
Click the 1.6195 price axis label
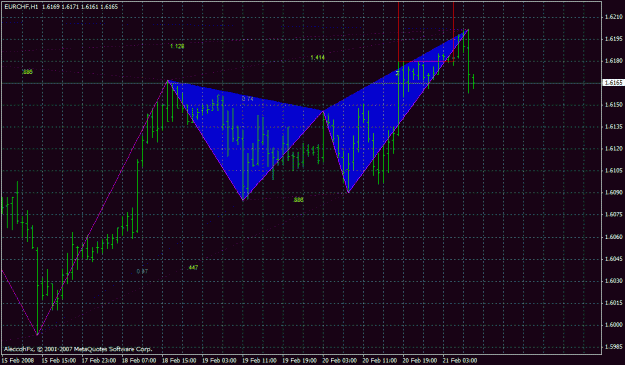[613, 39]
